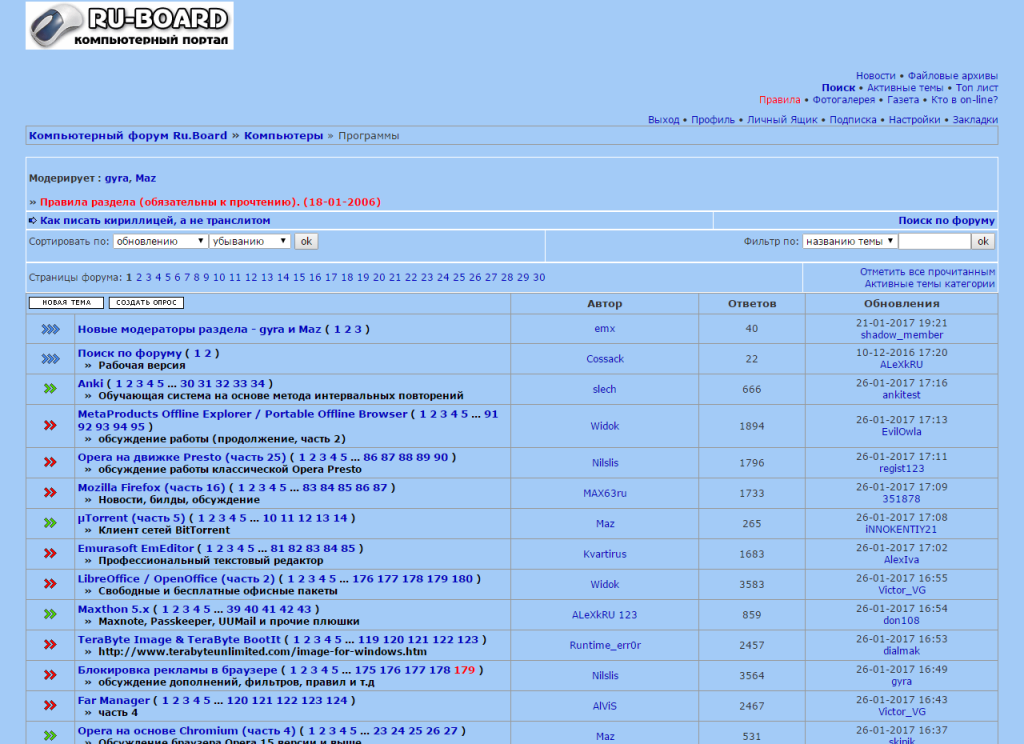1024x744 pixels.
Task: Open the Правила раздела red link
Action: 210,202
